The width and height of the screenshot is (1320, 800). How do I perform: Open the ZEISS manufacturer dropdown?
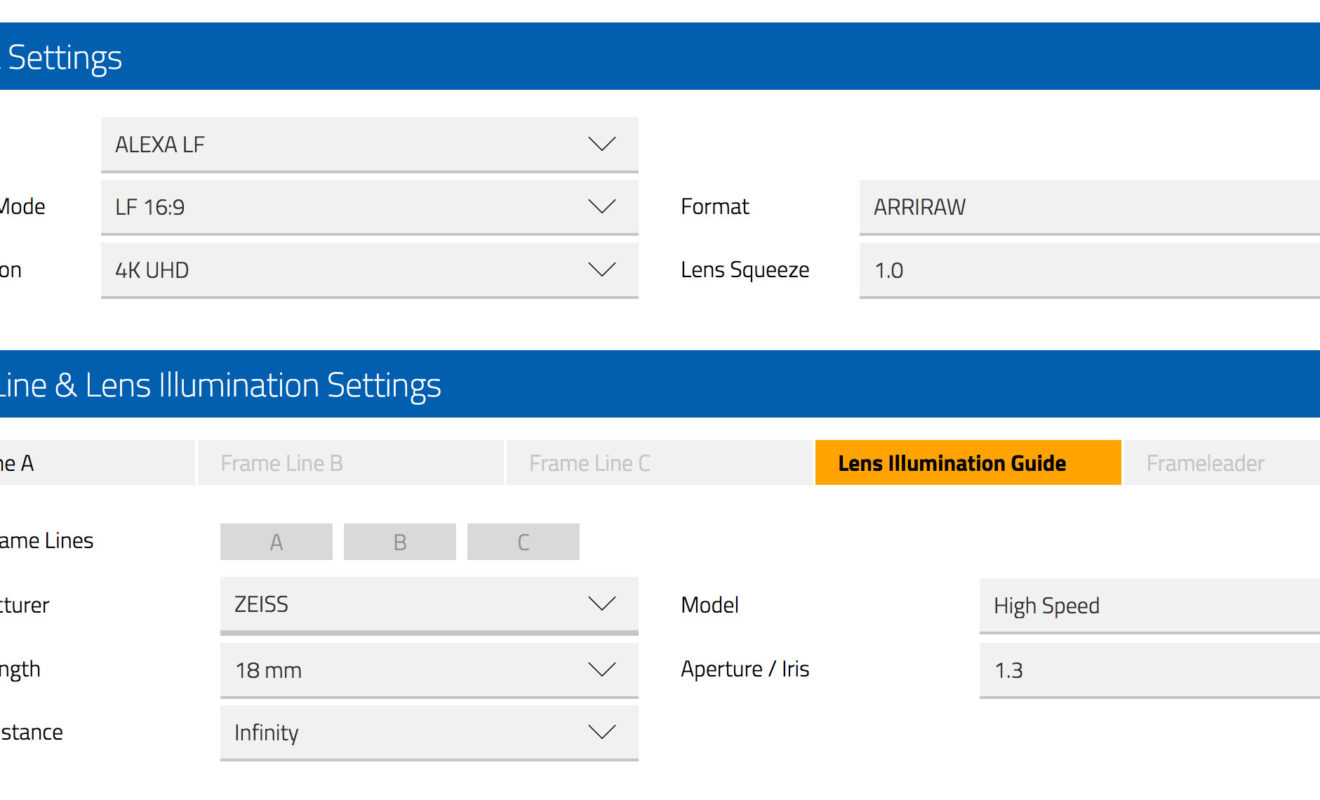(x=429, y=605)
